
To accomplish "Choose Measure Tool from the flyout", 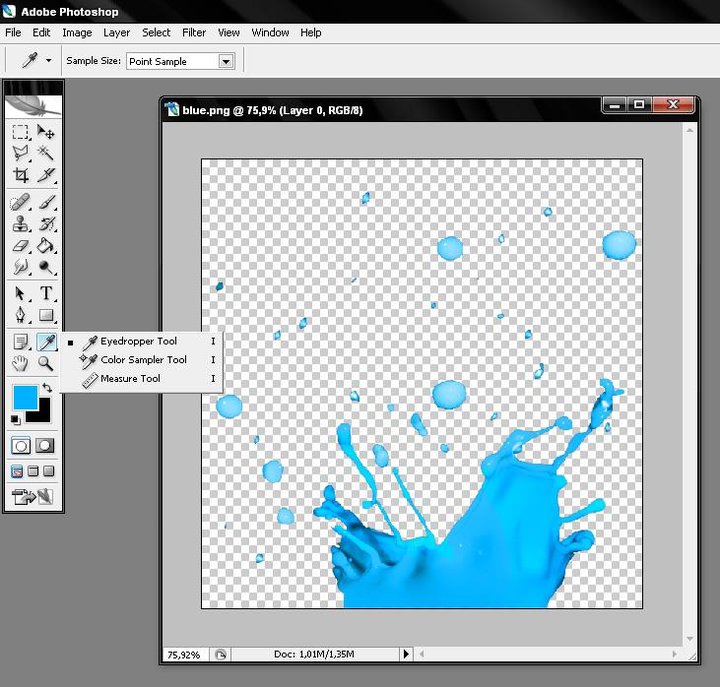I will pos(141,378).
